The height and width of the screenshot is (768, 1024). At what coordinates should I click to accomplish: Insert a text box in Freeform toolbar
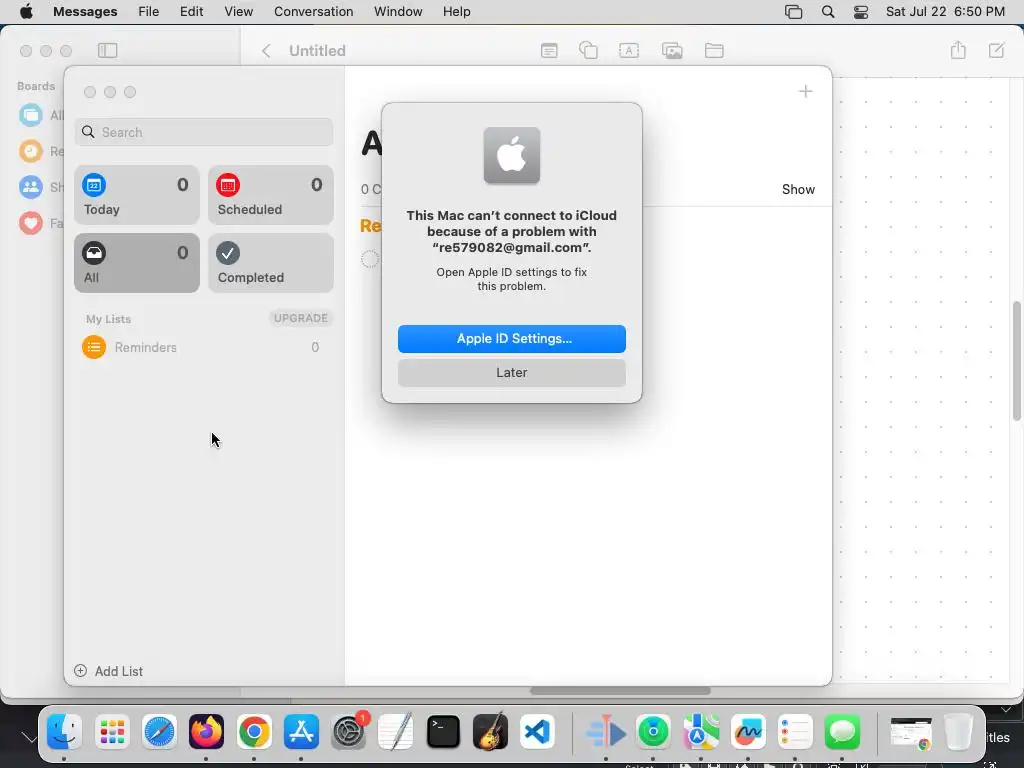point(629,50)
